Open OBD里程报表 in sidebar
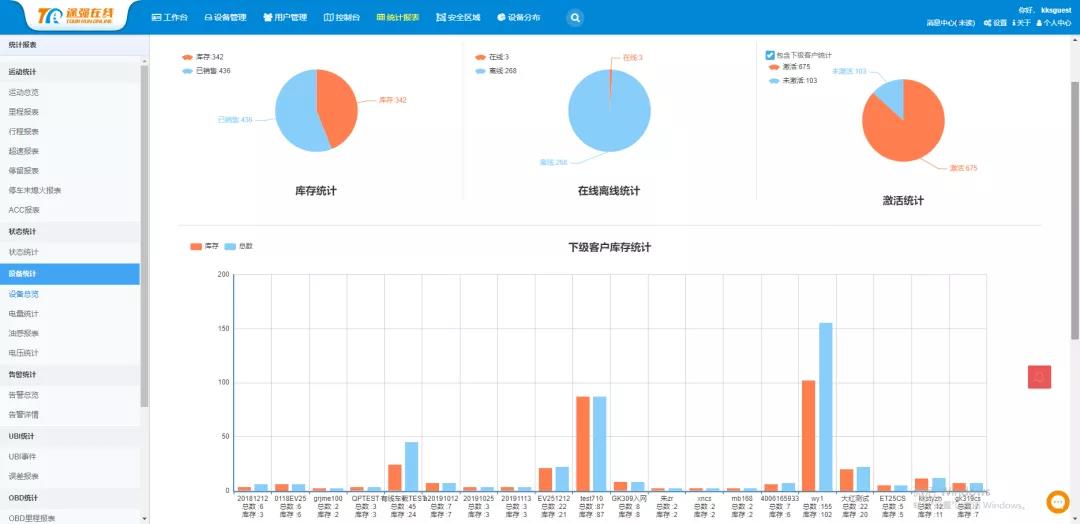The width and height of the screenshot is (1080, 524). (x=32, y=518)
